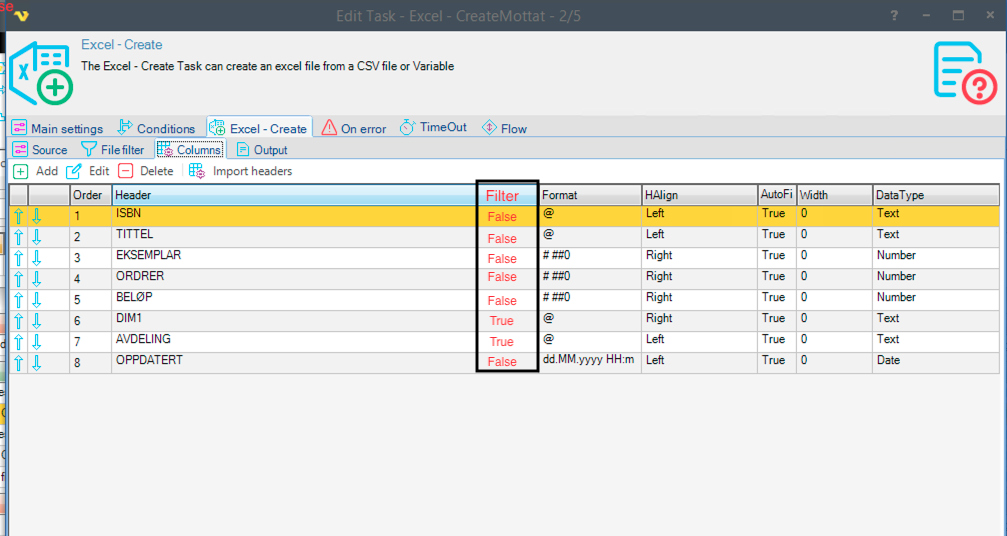Image resolution: width=1007 pixels, height=536 pixels.
Task: Move the AVDELING row down with arrow
Action: pyautogui.click(x=37, y=341)
